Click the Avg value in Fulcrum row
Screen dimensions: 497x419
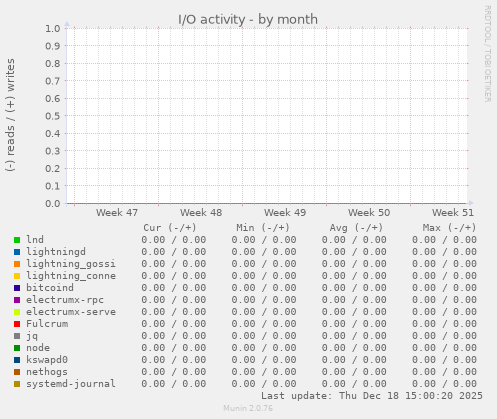click(x=354, y=324)
